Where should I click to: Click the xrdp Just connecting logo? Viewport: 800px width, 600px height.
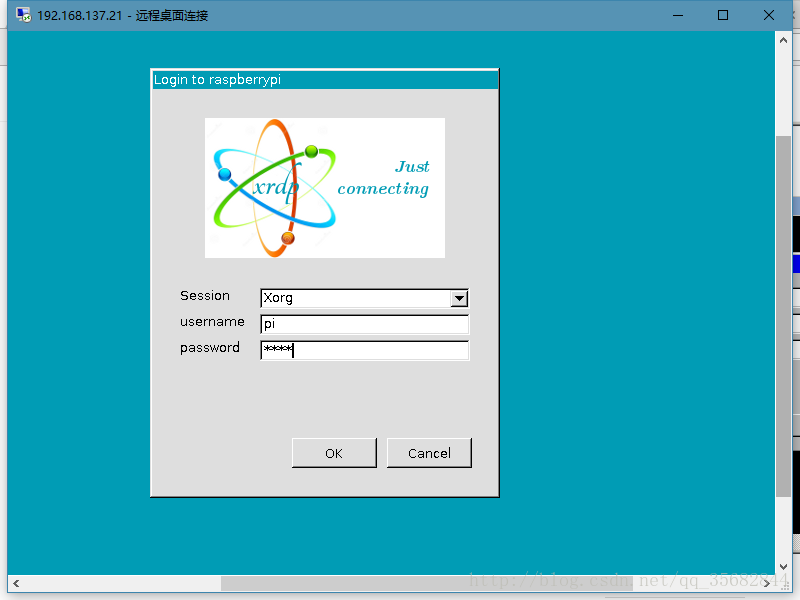pos(325,188)
